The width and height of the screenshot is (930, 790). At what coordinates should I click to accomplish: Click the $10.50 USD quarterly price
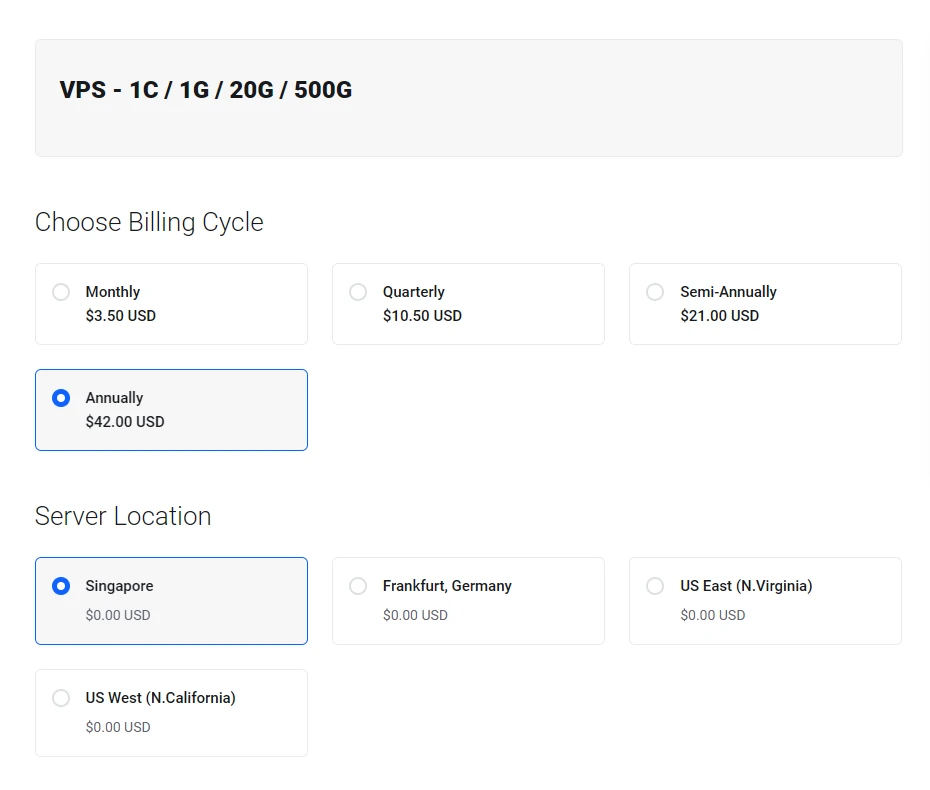pyautogui.click(x=422, y=316)
